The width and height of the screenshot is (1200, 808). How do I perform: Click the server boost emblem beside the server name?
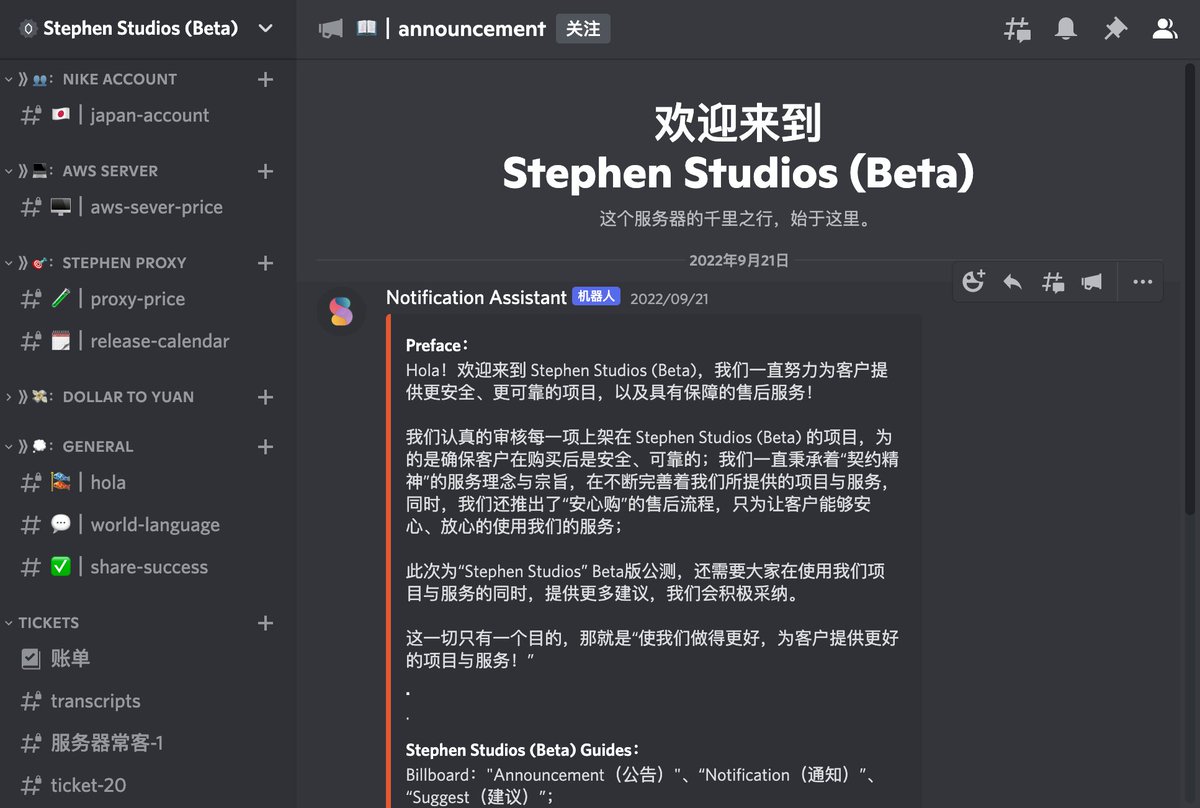pyautogui.click(x=27, y=29)
